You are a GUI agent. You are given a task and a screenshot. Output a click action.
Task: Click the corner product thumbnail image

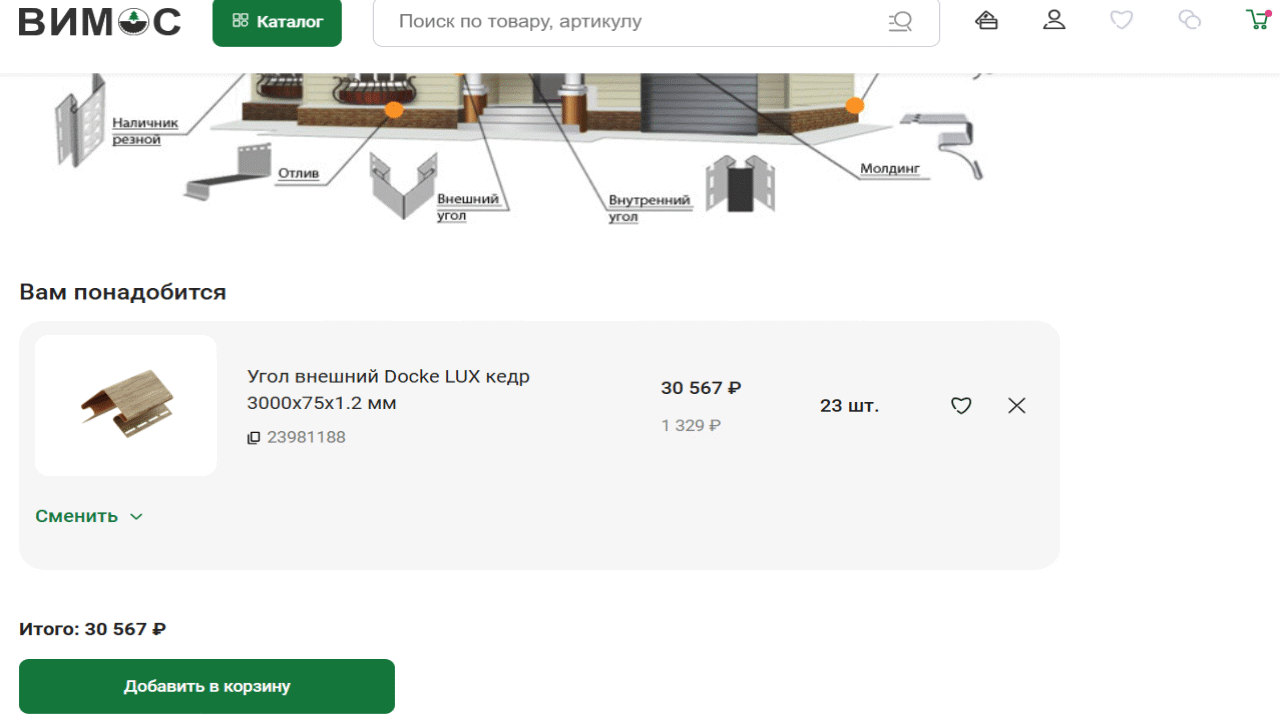tap(126, 405)
